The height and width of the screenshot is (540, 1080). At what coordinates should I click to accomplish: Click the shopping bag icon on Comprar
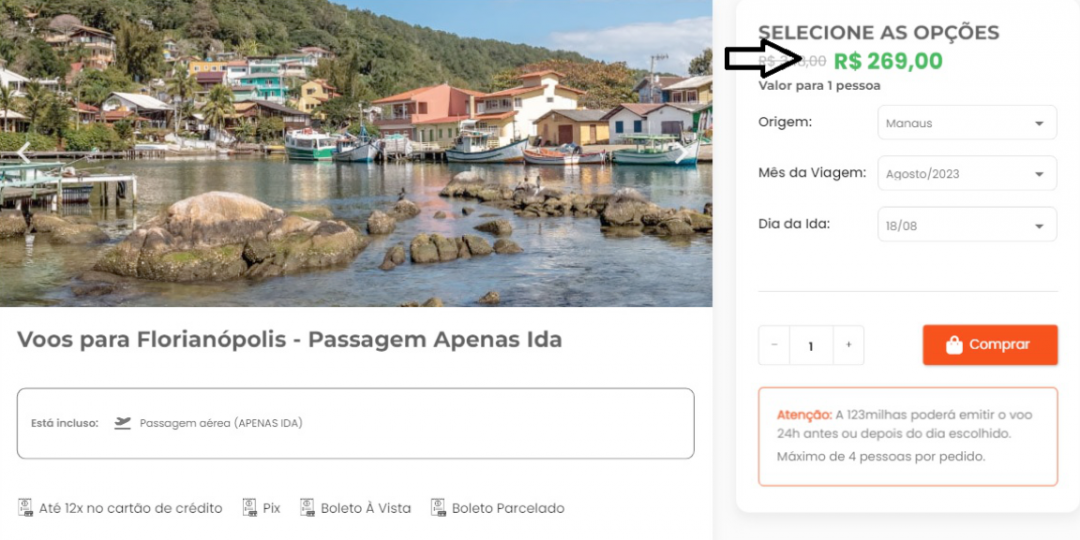[x=954, y=345]
